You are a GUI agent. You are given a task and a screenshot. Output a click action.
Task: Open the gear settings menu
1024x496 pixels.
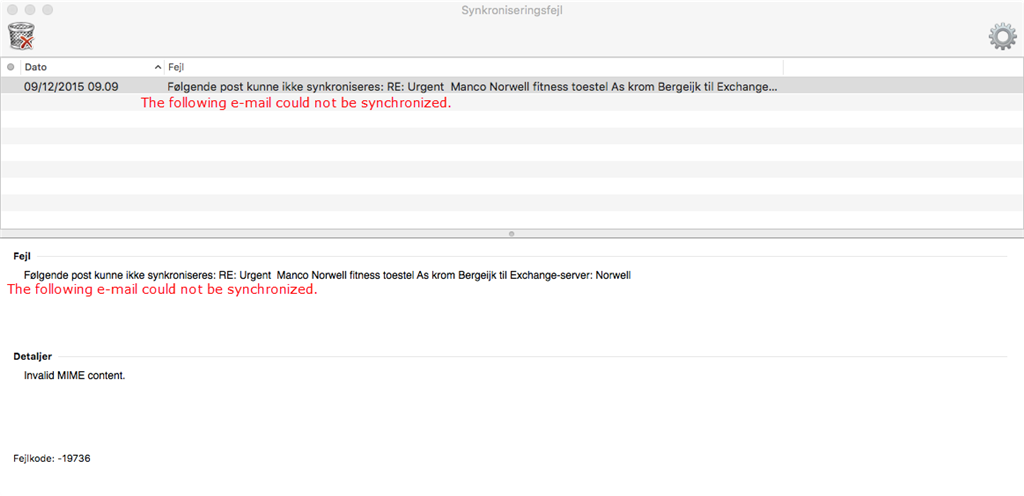1002,37
